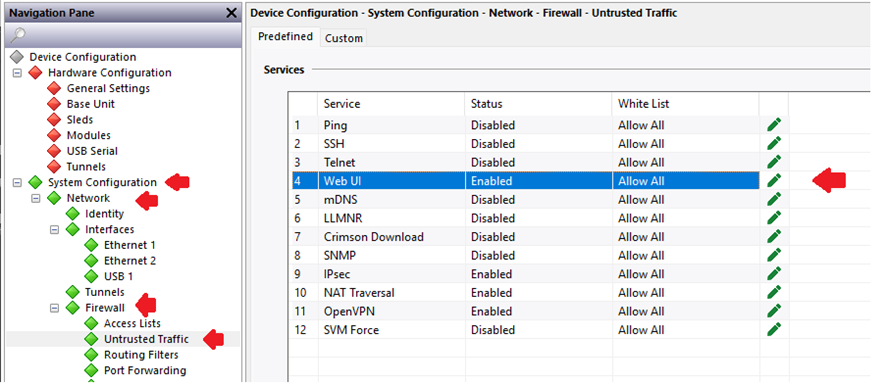Switch to the Custom tab
Screen dimensions: 886x385
tap(344, 38)
